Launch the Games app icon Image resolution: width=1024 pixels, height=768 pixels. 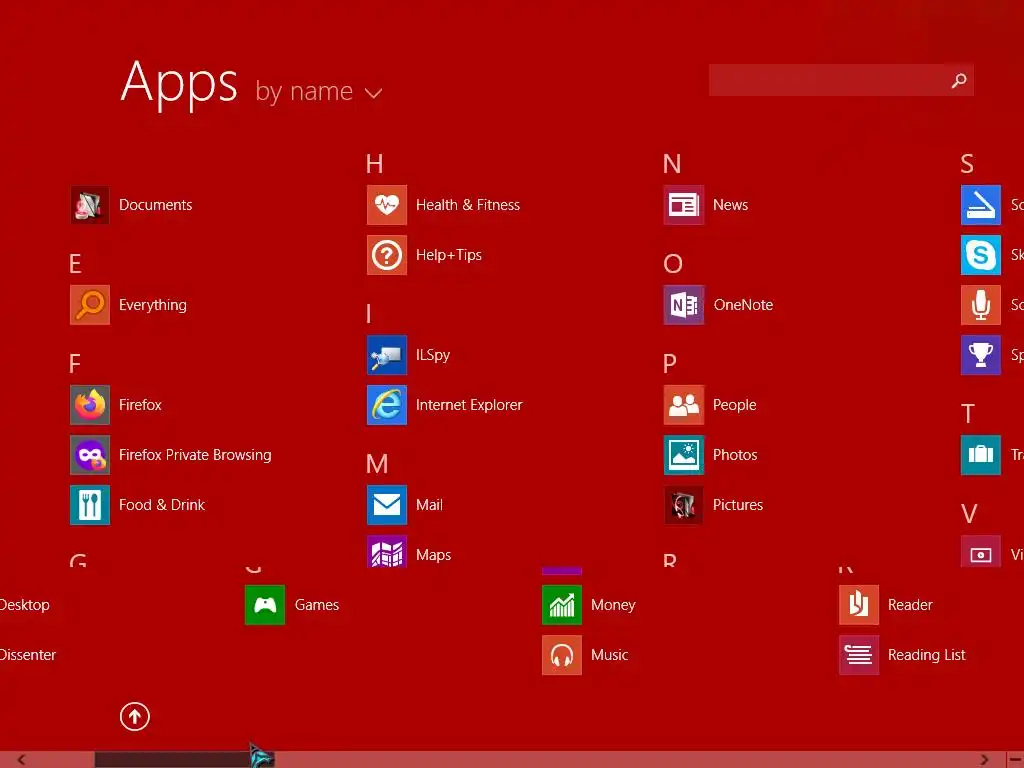click(264, 605)
